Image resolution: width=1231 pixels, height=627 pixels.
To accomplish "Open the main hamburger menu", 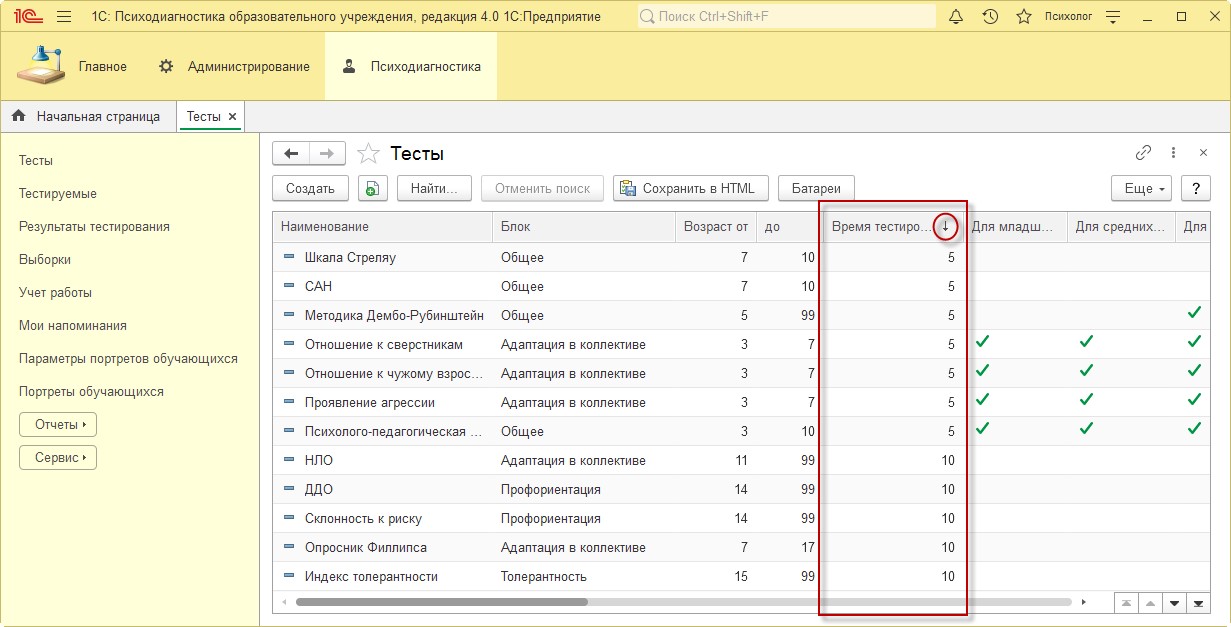I will point(65,16).
